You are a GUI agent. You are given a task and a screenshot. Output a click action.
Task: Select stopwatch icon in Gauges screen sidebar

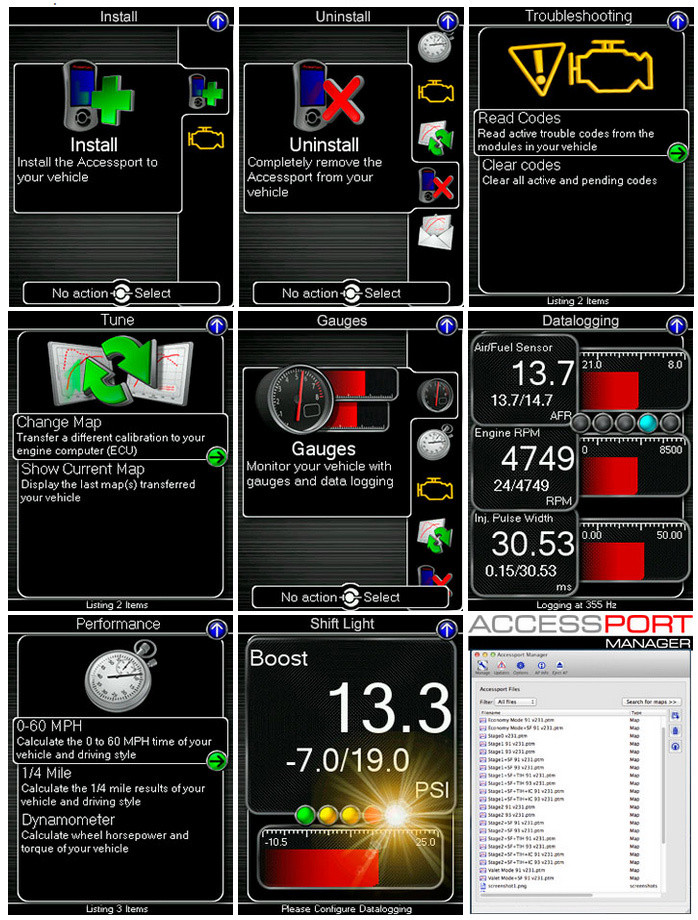click(x=435, y=442)
